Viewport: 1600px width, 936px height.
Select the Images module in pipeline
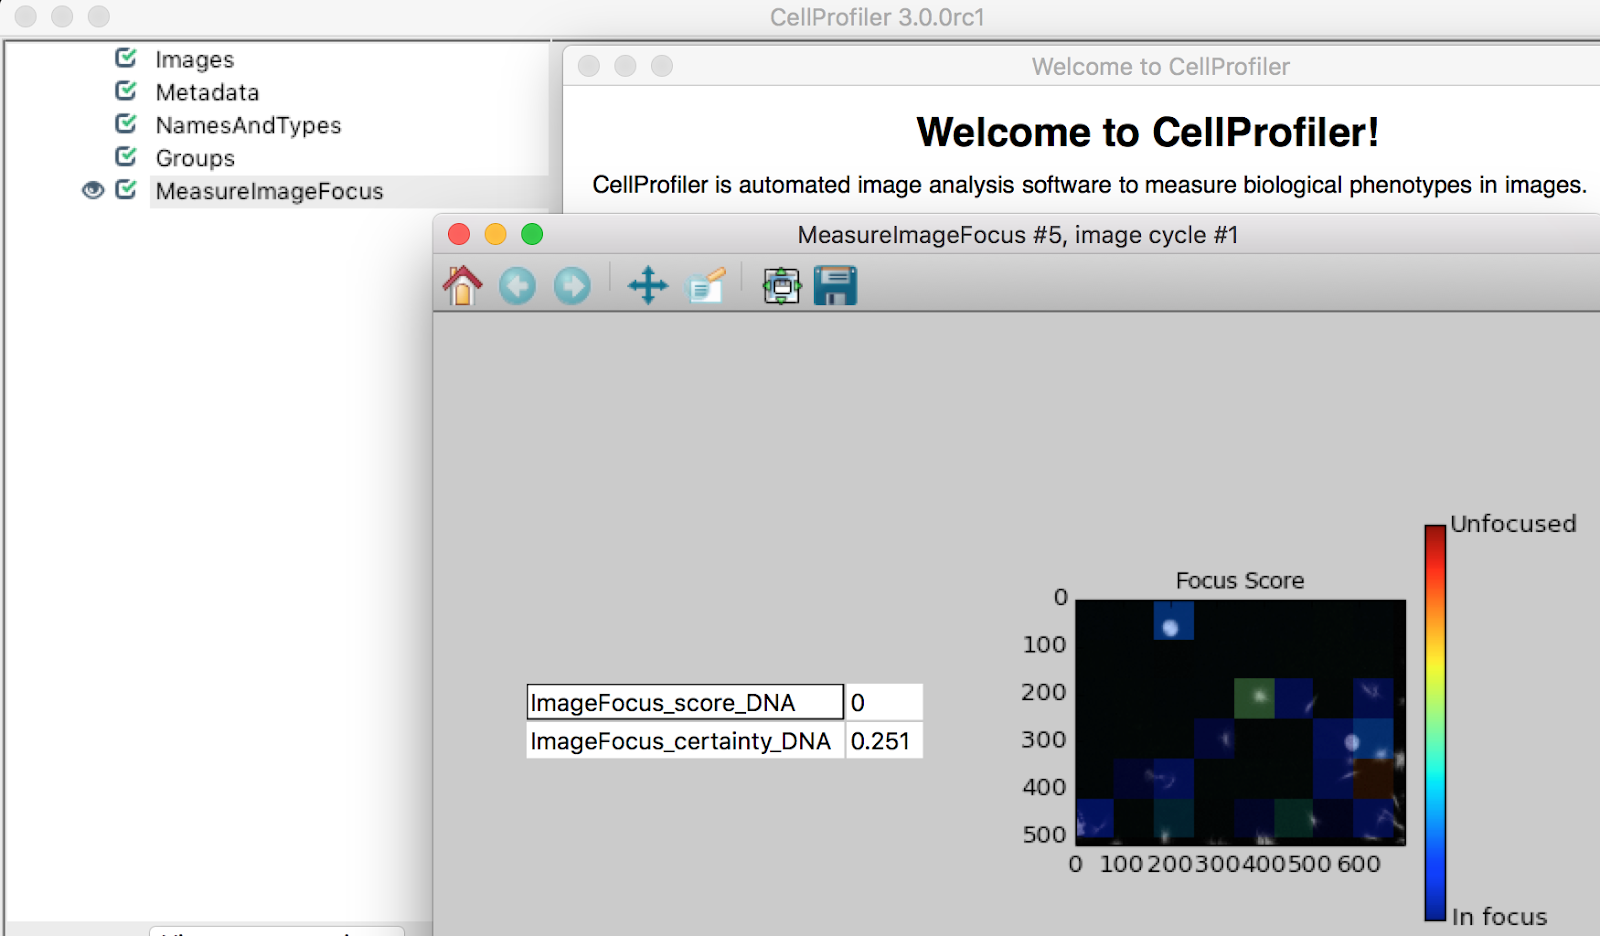(195, 60)
